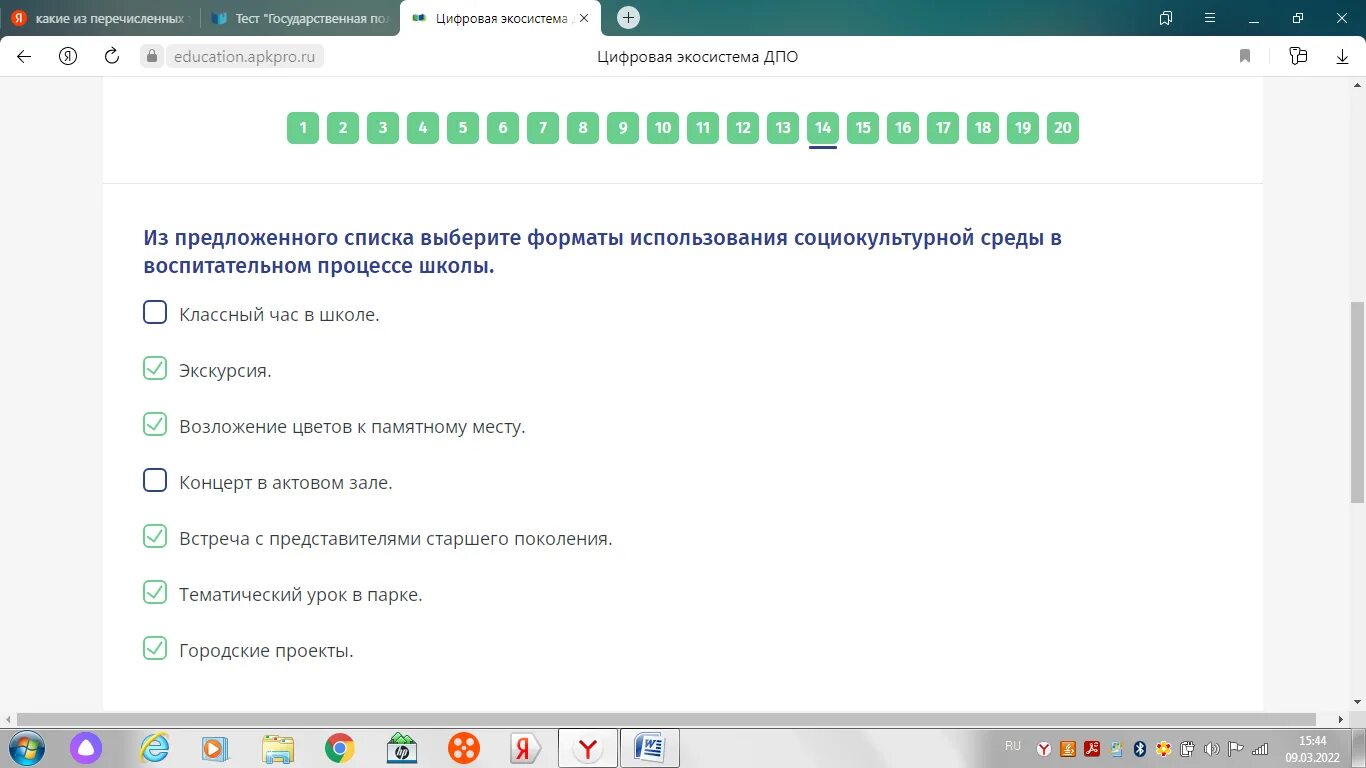Open the browser downloads arrow
Image resolution: width=1366 pixels, height=768 pixels.
[x=1342, y=57]
